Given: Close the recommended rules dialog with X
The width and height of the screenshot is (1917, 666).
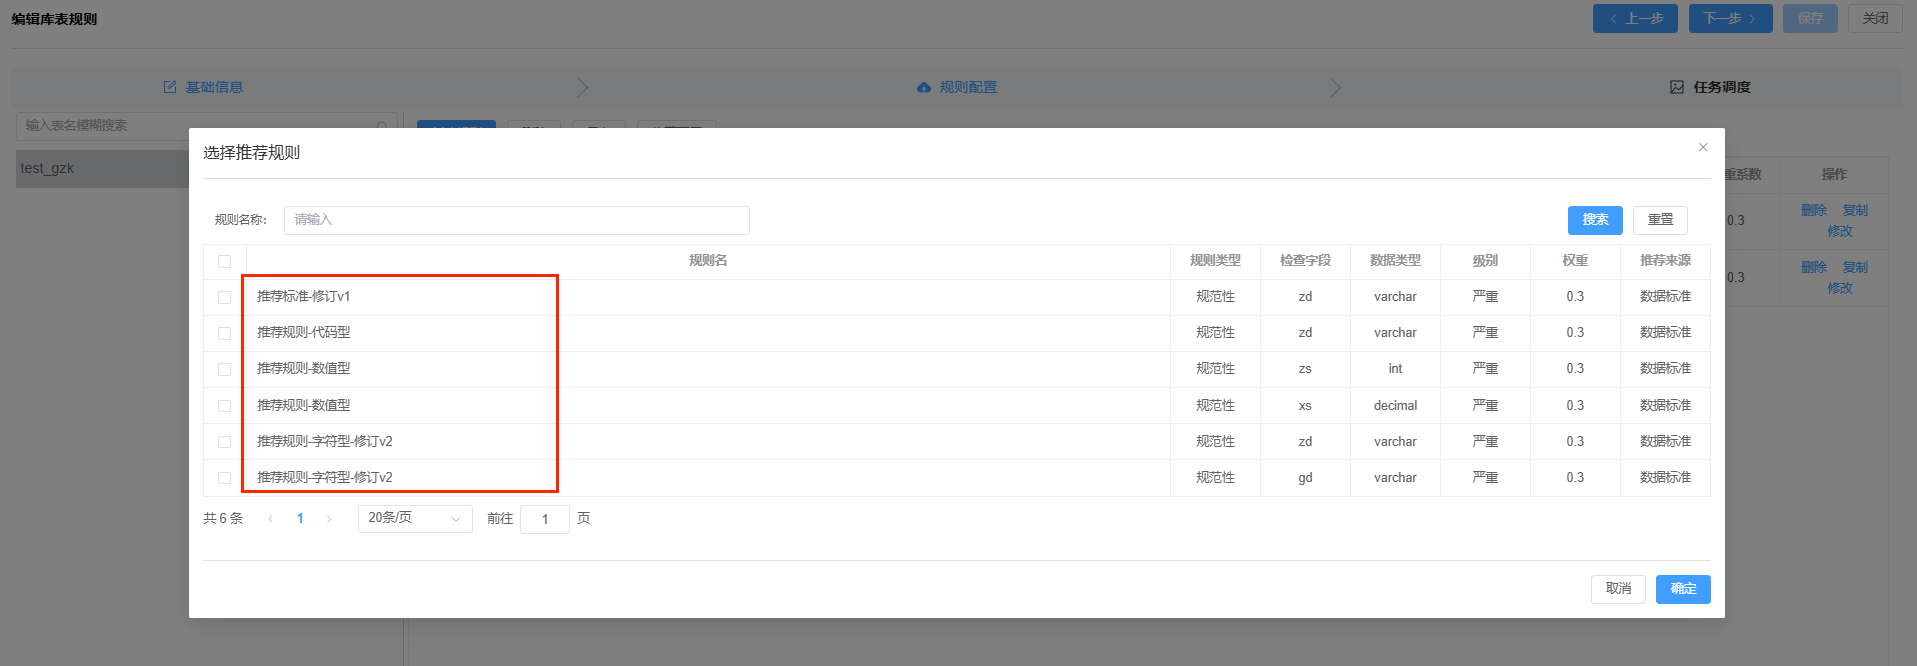Looking at the screenshot, I should tap(1703, 148).
